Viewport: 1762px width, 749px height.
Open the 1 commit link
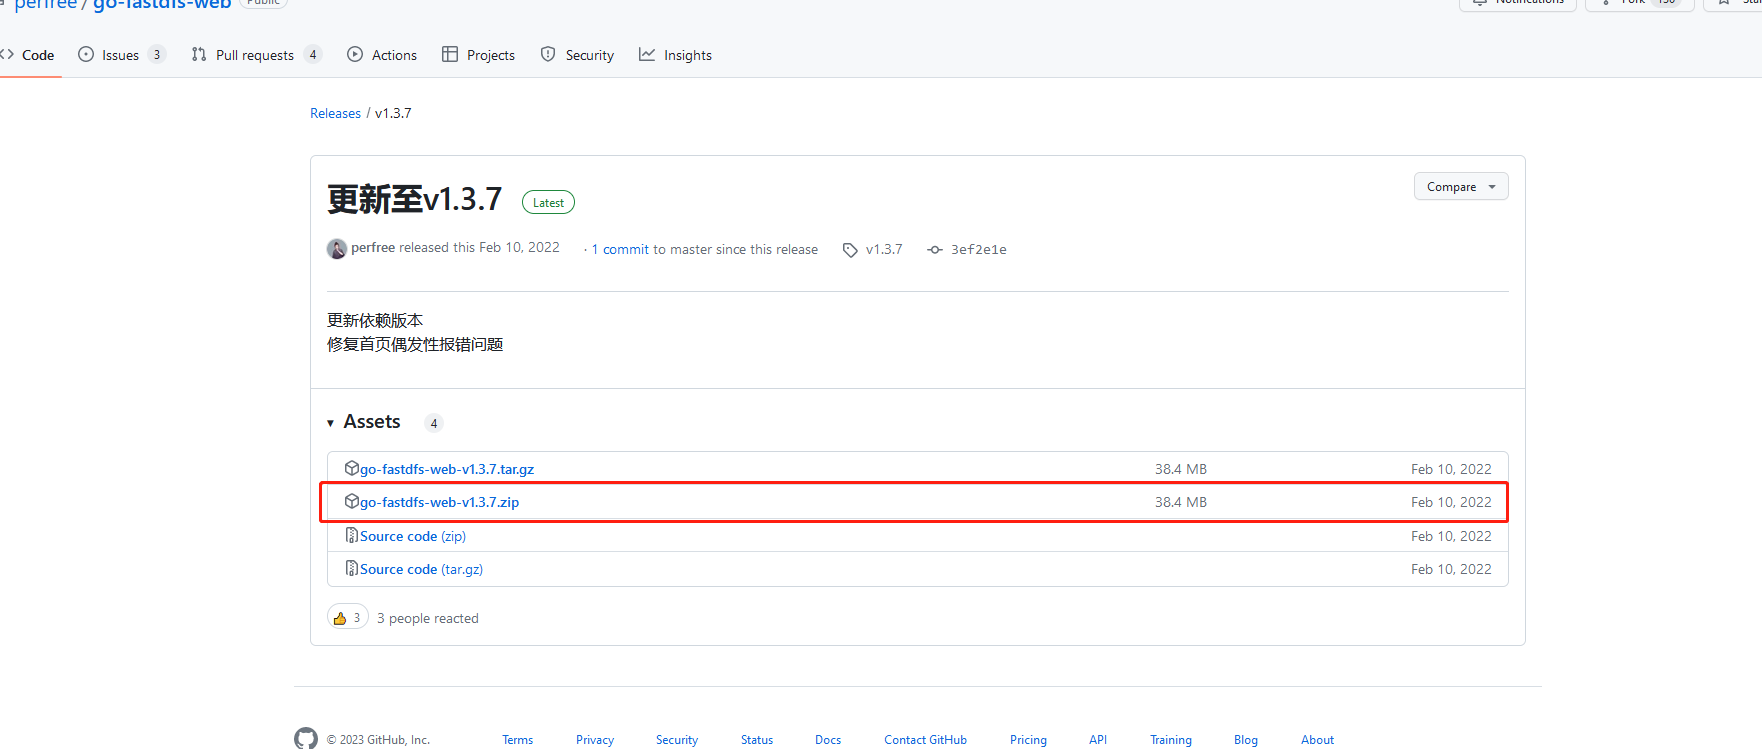[620, 250]
